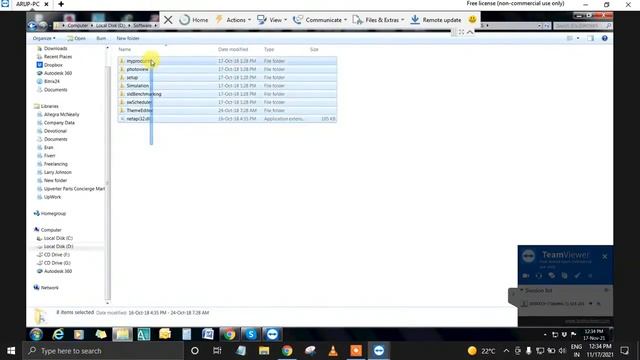Open Freelancing library in navigation pane
640x360 pixels.
tap(56, 164)
